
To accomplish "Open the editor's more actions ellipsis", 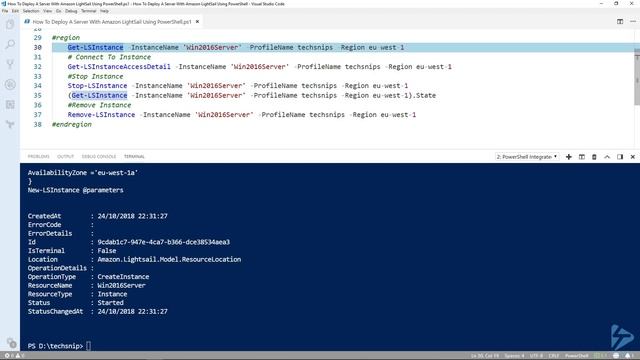I will tap(633, 22).
